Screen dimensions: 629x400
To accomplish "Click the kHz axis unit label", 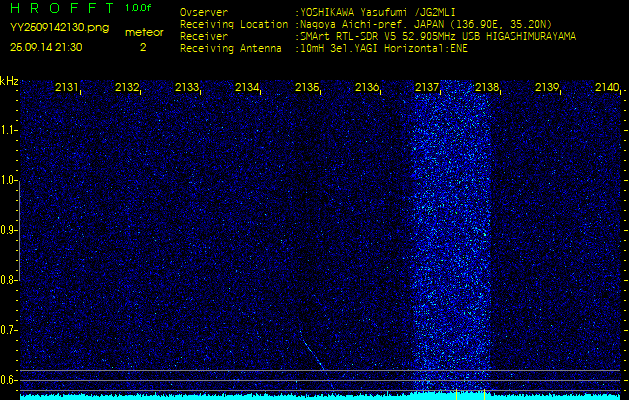I will pos(9,81).
